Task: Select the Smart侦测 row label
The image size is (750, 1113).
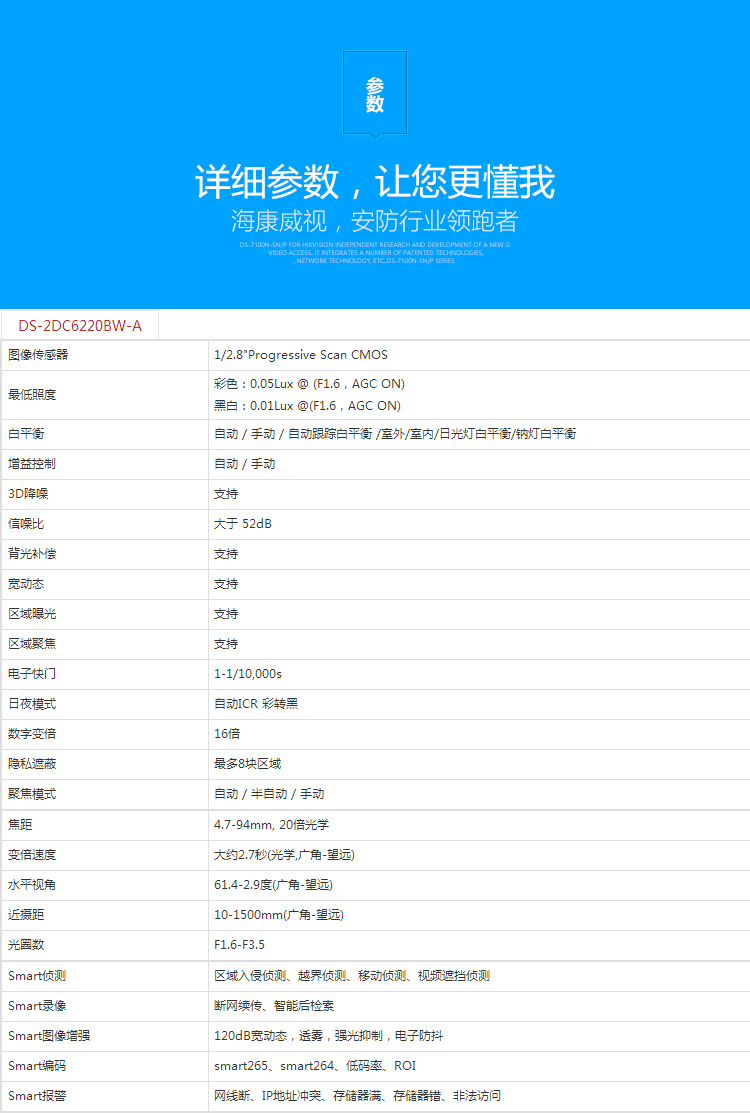Action: (37, 976)
